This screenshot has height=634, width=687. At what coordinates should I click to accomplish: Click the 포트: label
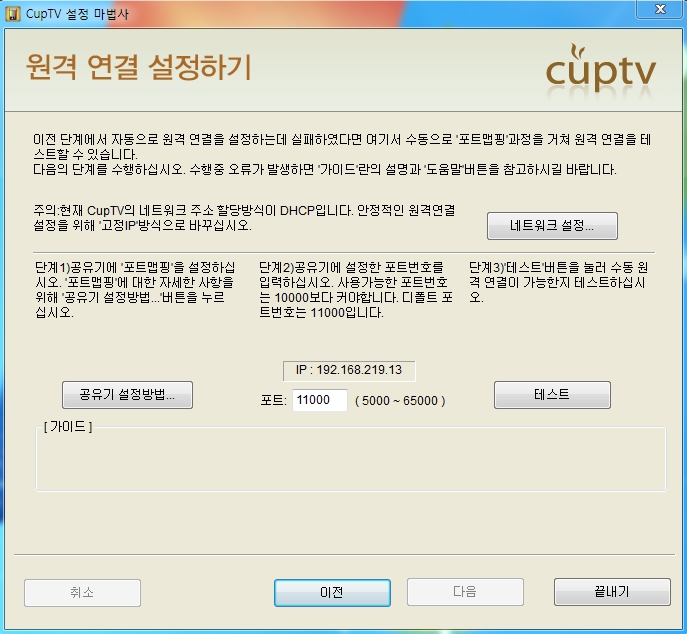click(x=273, y=400)
